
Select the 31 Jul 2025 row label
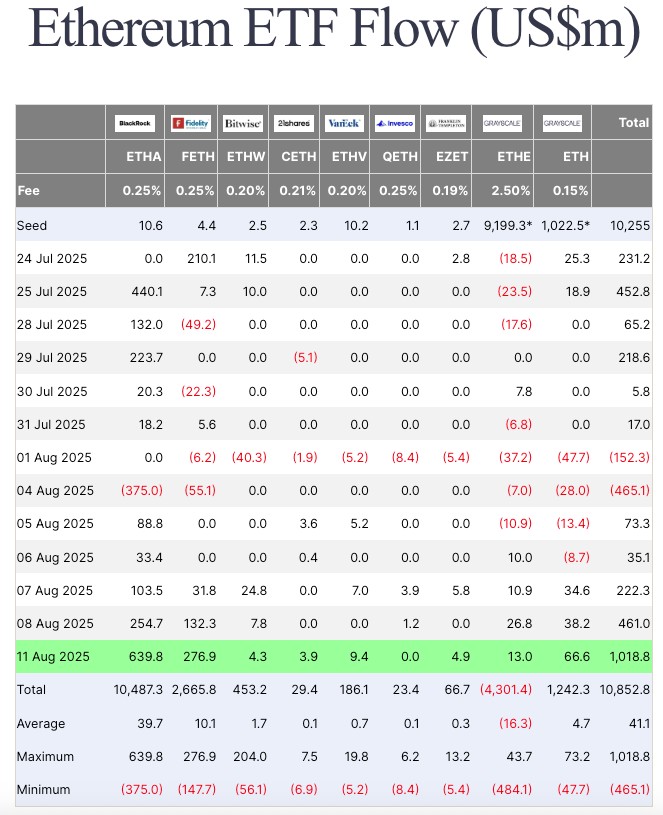click(51, 425)
